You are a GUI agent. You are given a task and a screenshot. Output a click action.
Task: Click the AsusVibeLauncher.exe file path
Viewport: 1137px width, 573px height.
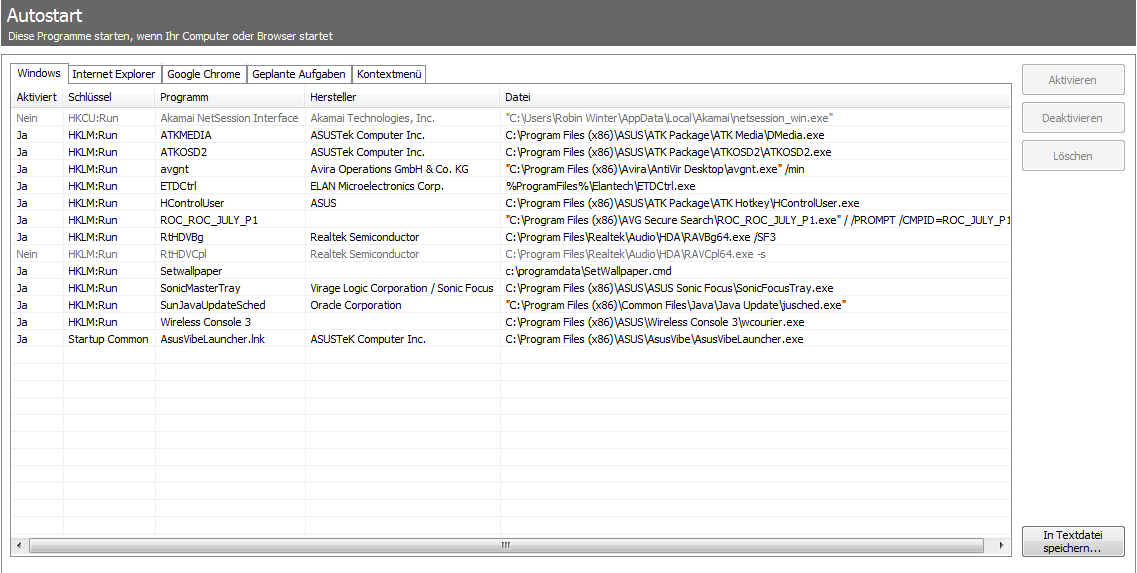point(653,339)
